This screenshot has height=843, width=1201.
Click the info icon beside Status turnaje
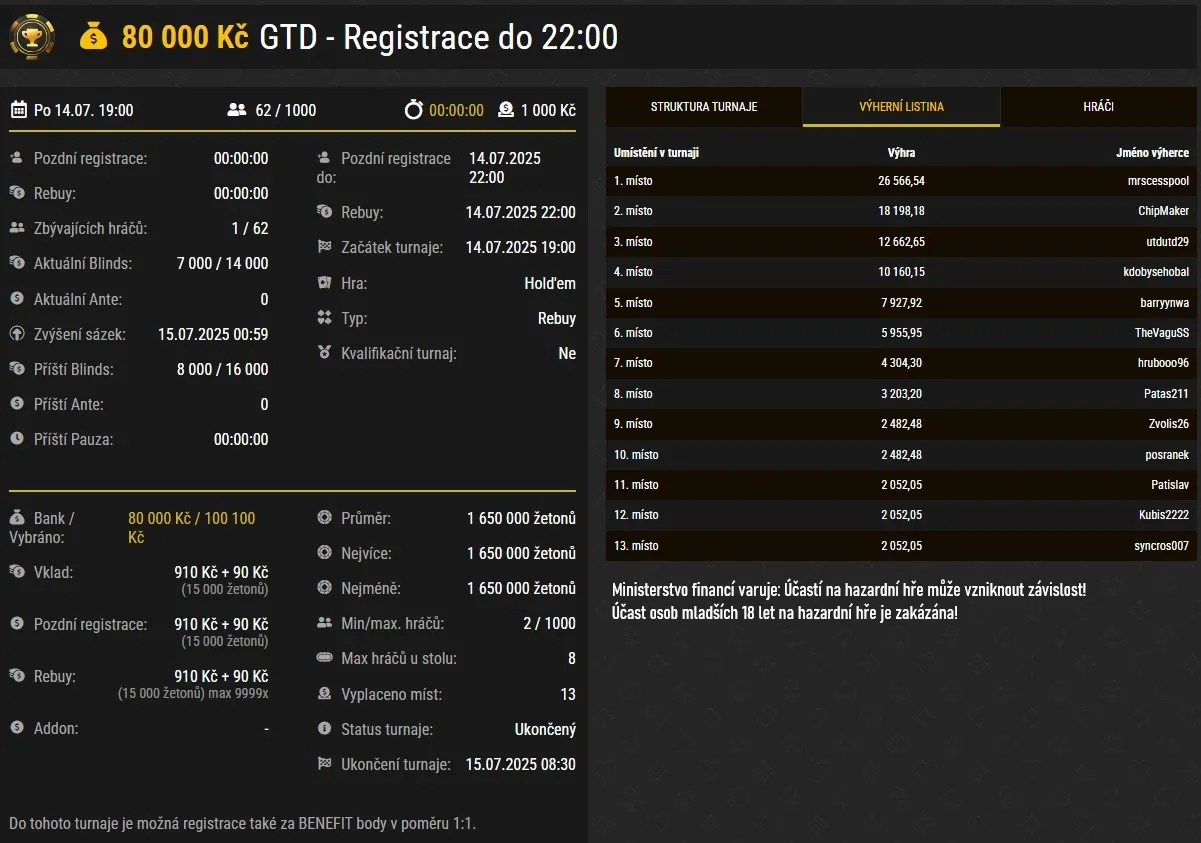point(324,729)
